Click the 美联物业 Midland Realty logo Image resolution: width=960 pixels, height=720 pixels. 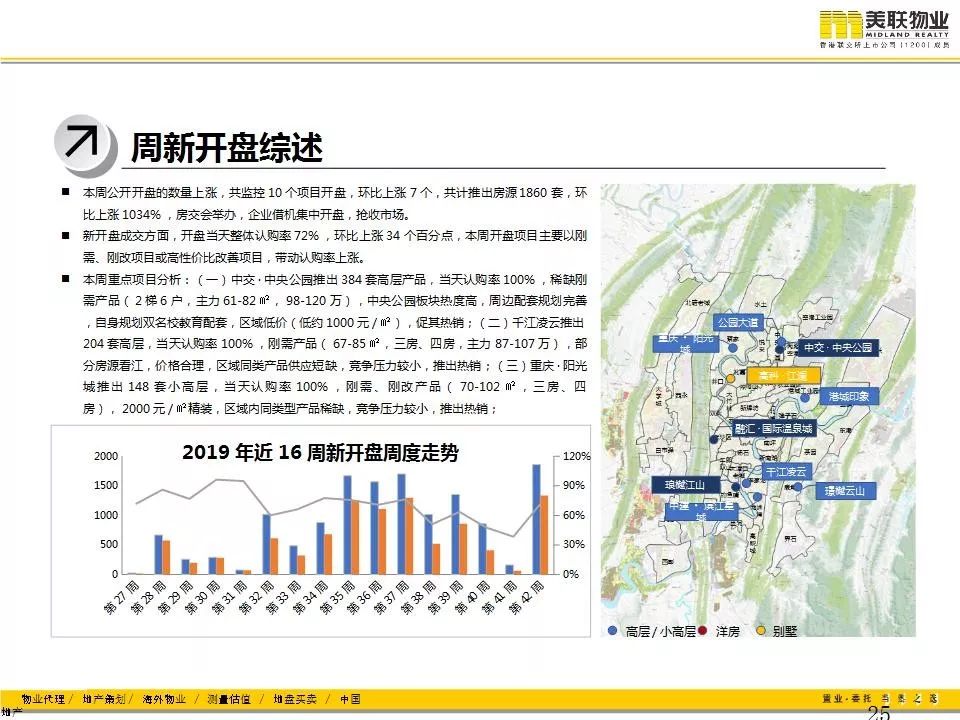pos(884,29)
